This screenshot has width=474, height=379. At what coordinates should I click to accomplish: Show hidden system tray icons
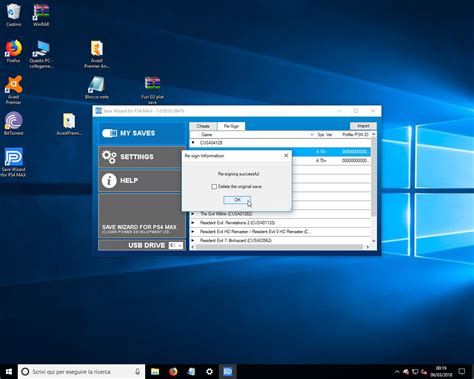point(397,372)
